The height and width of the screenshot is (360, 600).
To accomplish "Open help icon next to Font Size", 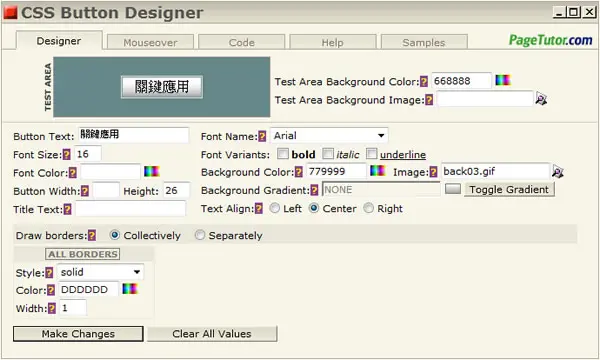I will pyautogui.click(x=67, y=155).
